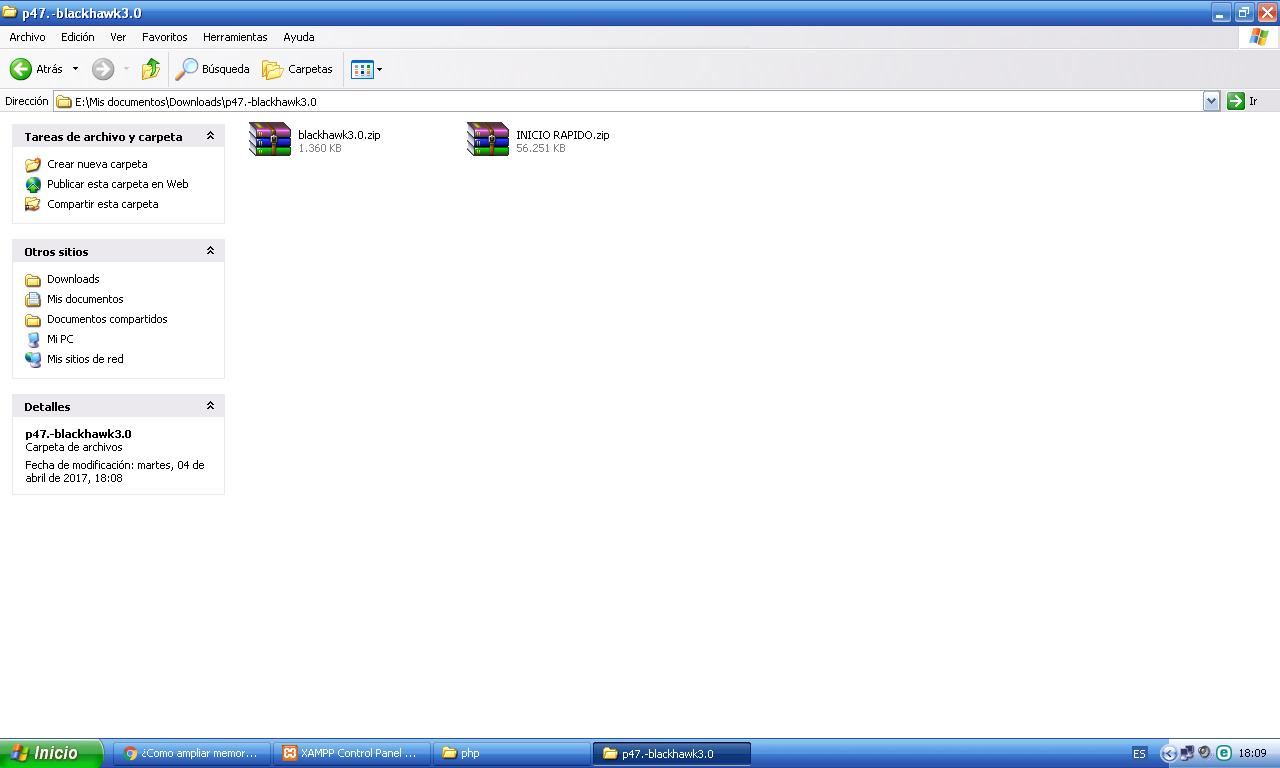
Task: Expand the address bar dropdown
Action: 1211,101
